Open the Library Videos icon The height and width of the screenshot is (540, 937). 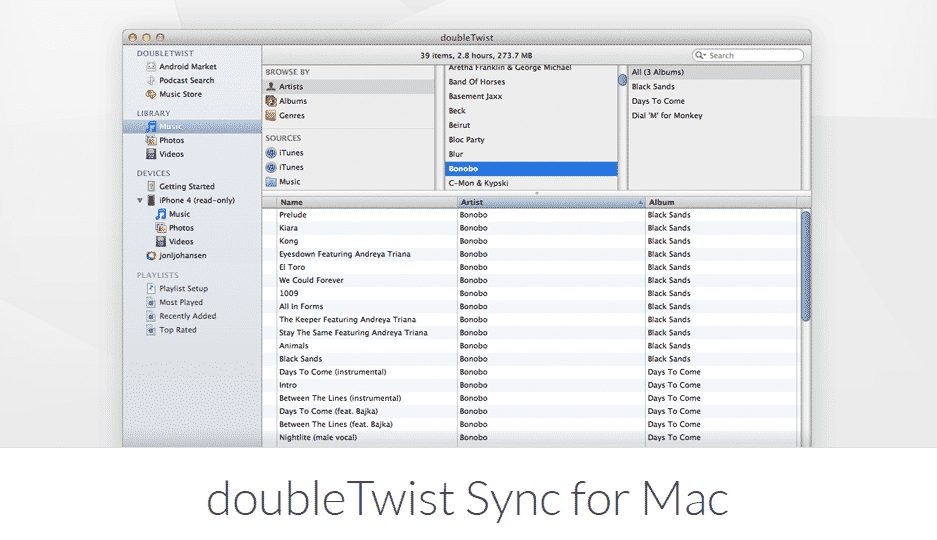pyautogui.click(x=151, y=154)
